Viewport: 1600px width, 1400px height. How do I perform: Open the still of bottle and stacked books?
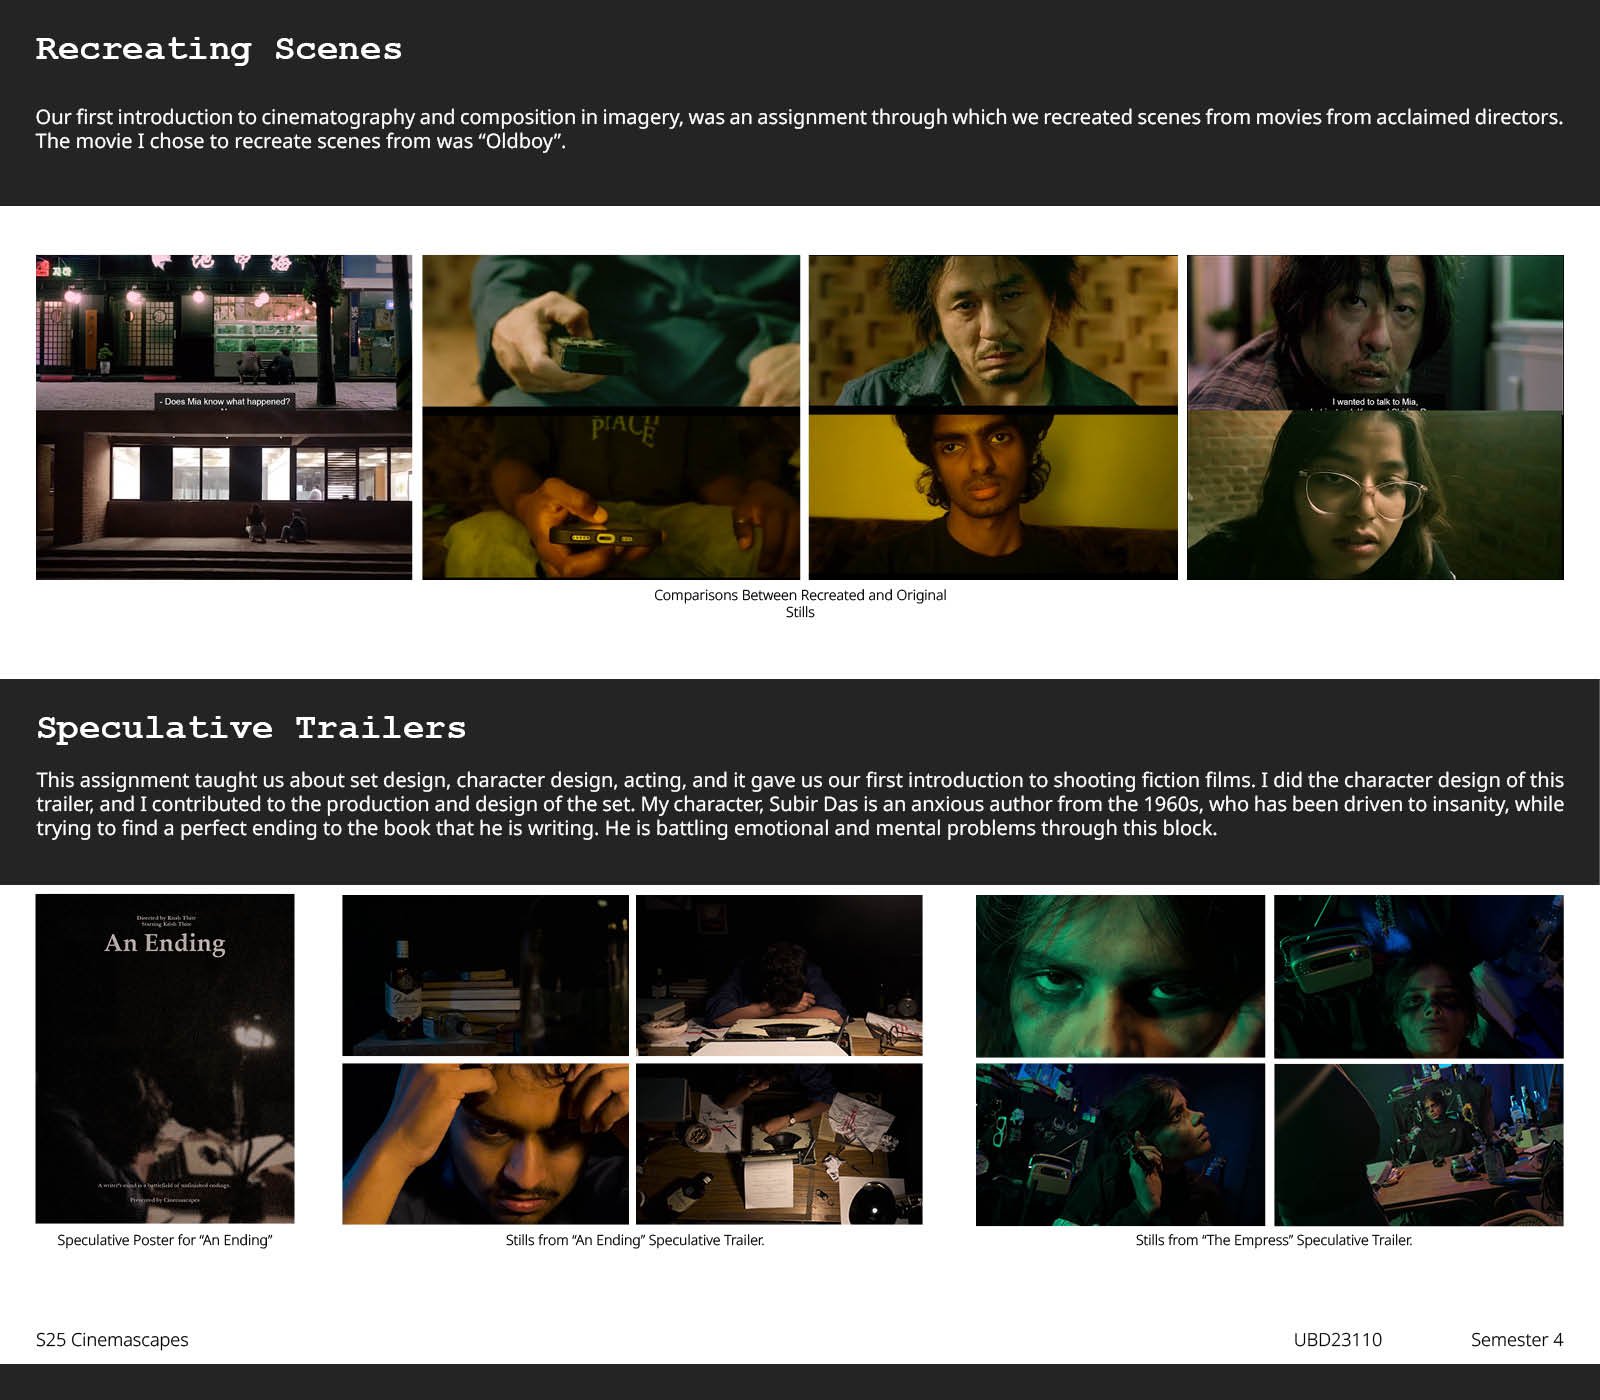point(485,975)
